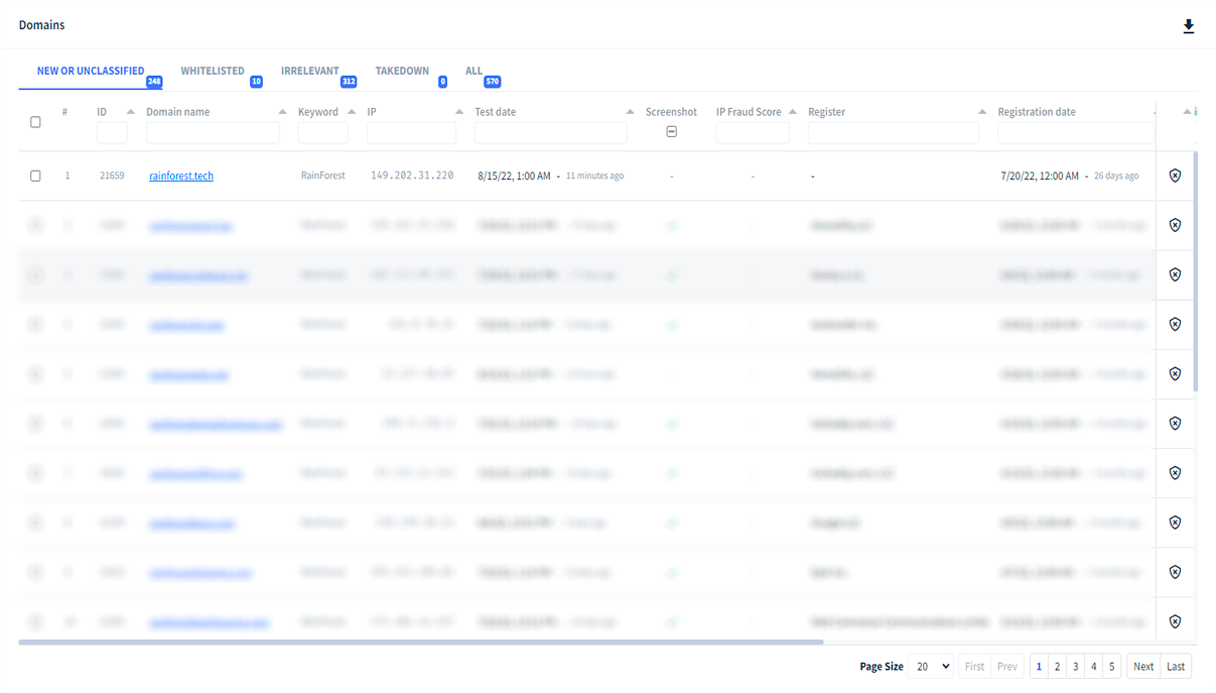Select page 1 in pagination

(1039, 666)
